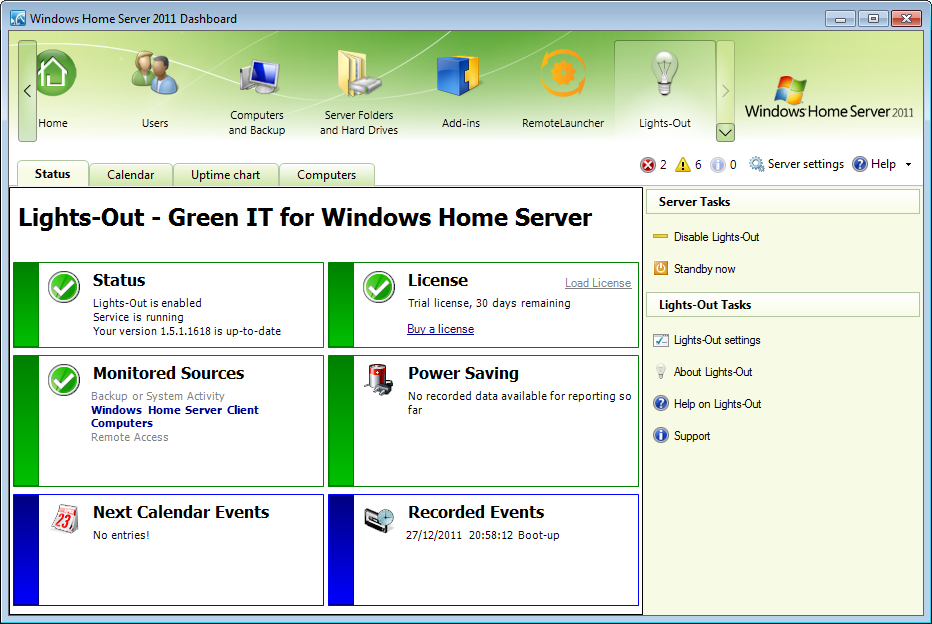Click the informational alerts icon

[718, 165]
